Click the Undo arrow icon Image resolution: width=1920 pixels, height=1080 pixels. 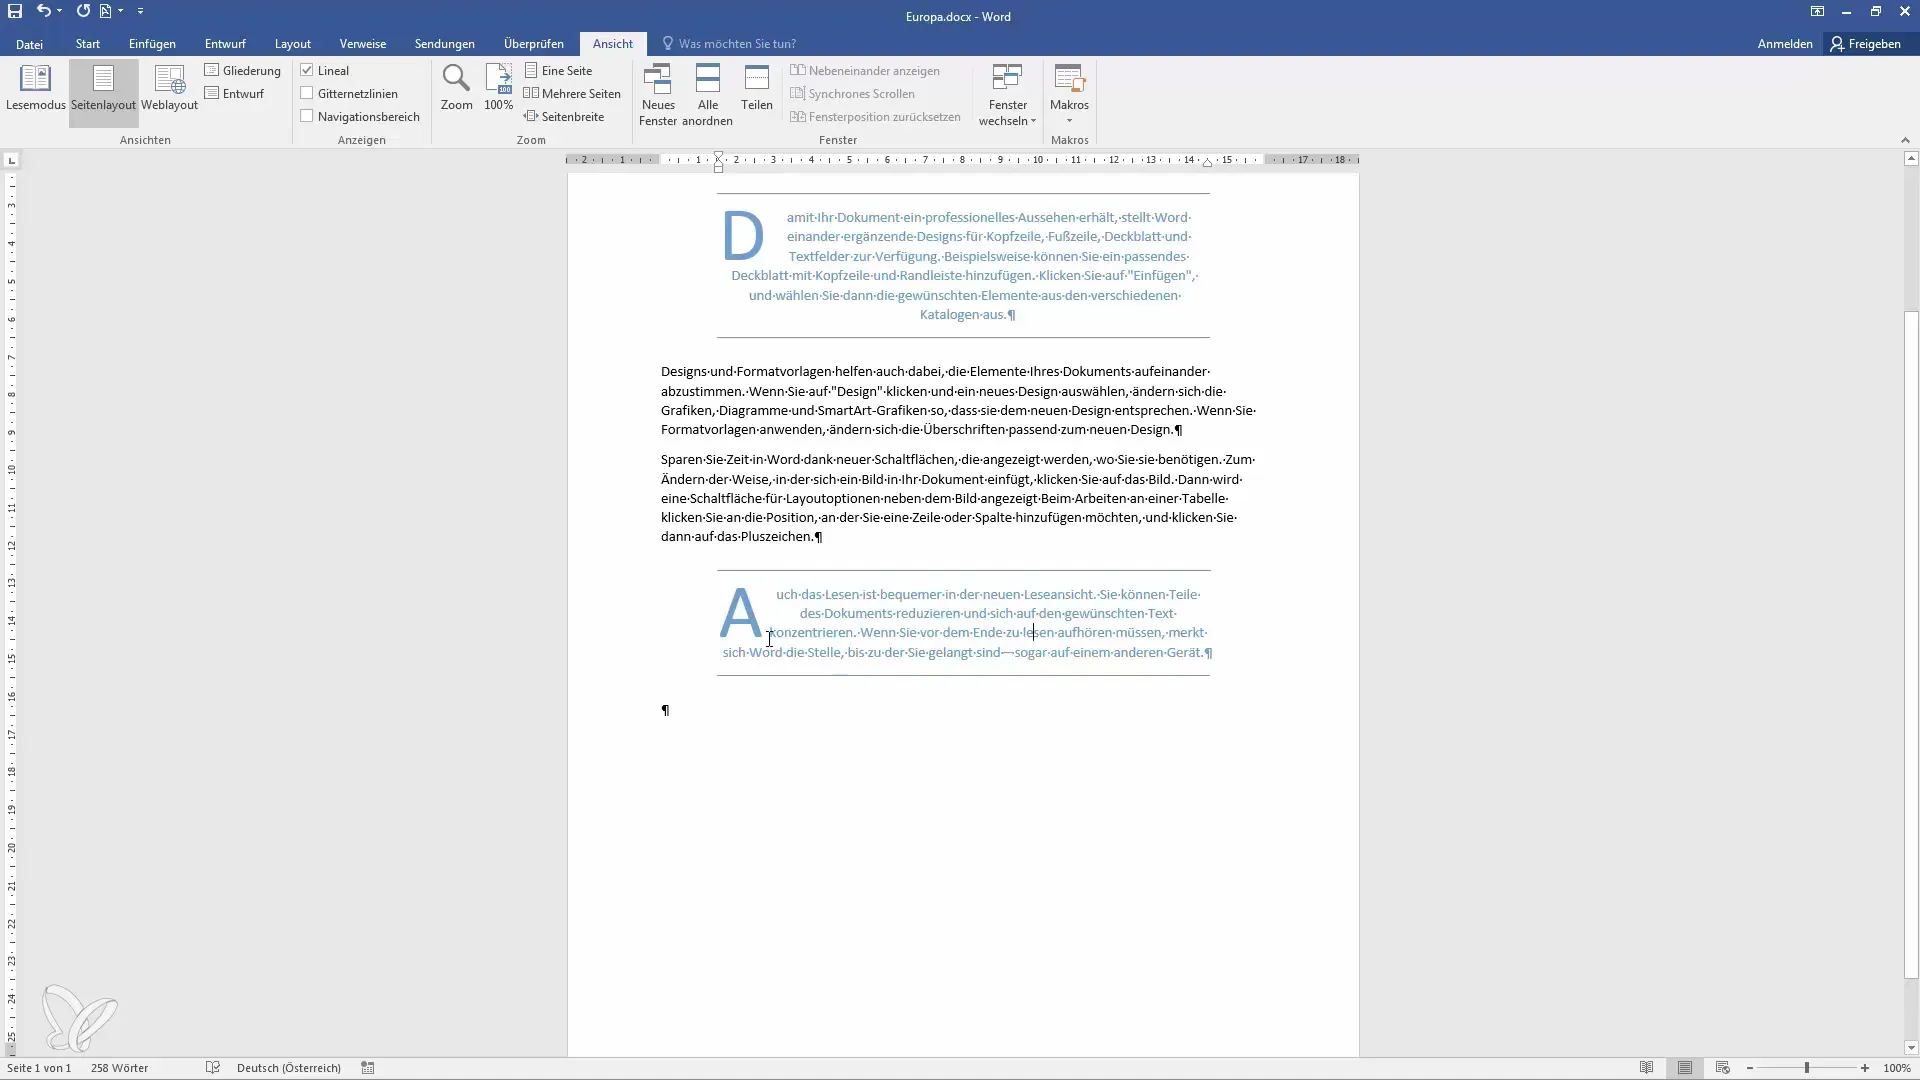pyautogui.click(x=43, y=11)
